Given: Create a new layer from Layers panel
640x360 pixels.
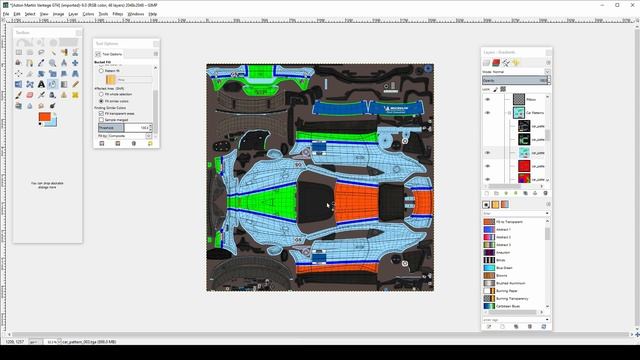Looking at the screenshot, I should (x=487, y=193).
